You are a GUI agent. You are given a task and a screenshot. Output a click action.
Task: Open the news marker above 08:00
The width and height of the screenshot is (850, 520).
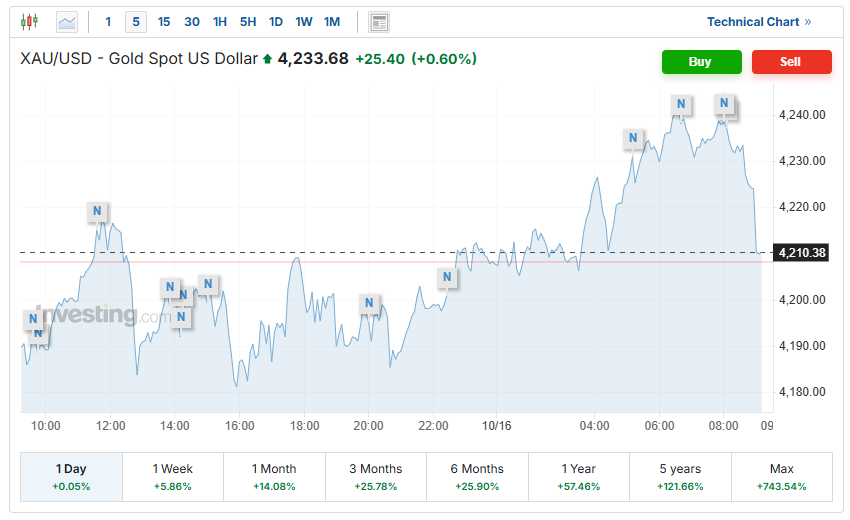724,103
